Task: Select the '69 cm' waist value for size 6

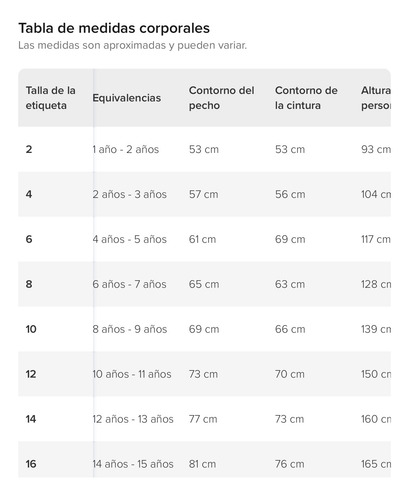Action: (x=290, y=239)
